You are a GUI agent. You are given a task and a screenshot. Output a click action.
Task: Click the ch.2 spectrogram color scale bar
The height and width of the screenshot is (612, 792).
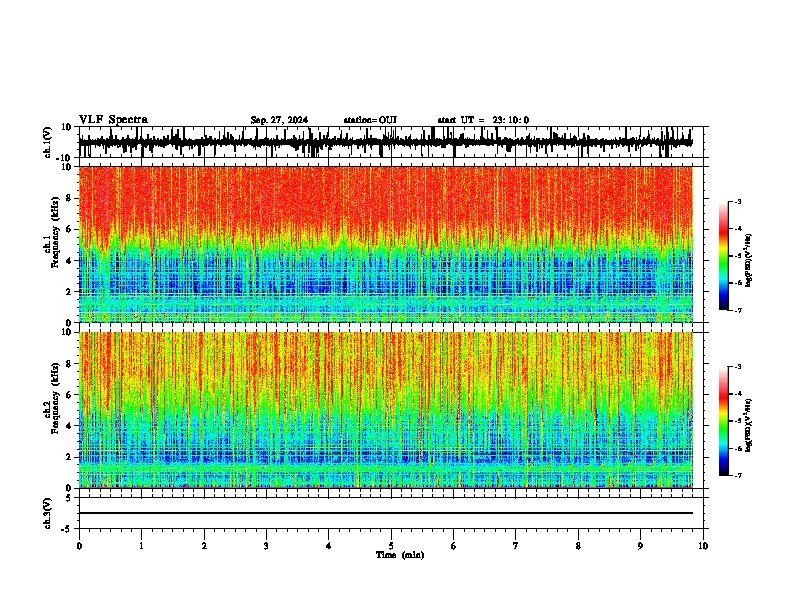click(723, 421)
